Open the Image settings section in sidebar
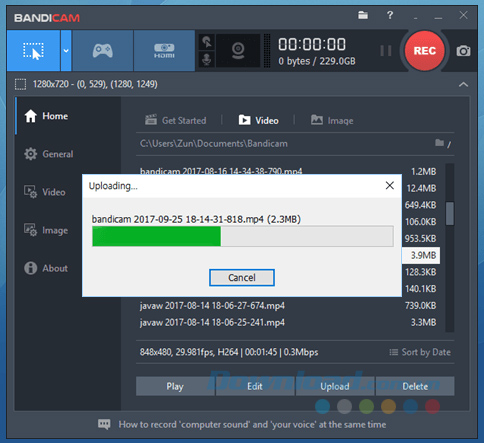Image resolution: width=484 pixels, height=443 pixels. 46,230
